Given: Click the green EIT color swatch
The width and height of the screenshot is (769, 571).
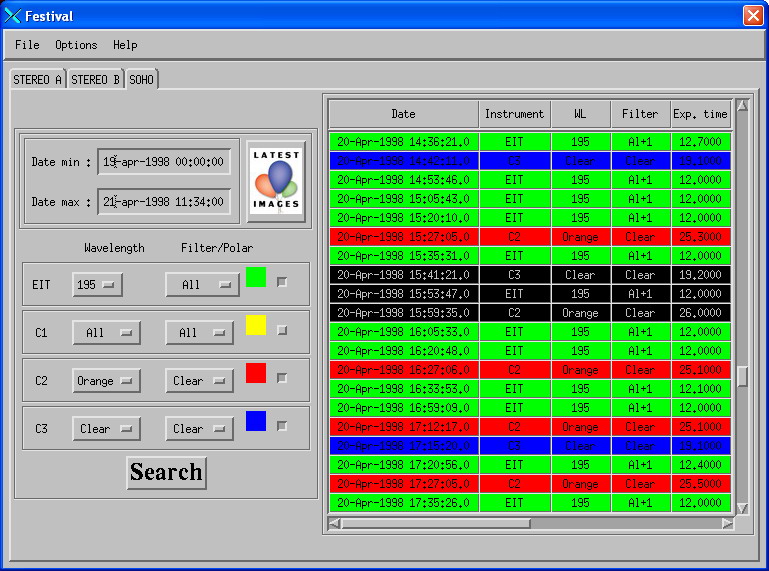Looking at the screenshot, I should click(256, 277).
